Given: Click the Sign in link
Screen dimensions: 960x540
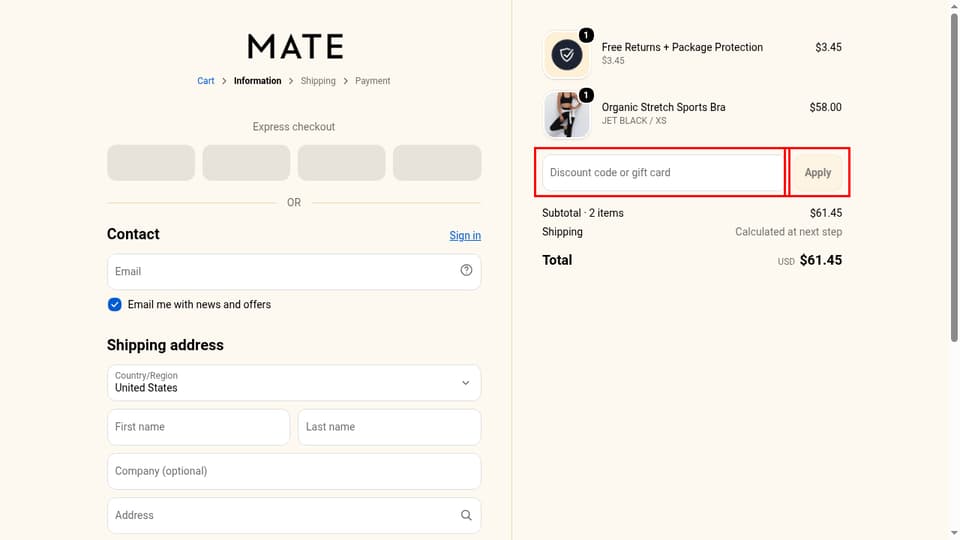Looking at the screenshot, I should pos(465,236).
